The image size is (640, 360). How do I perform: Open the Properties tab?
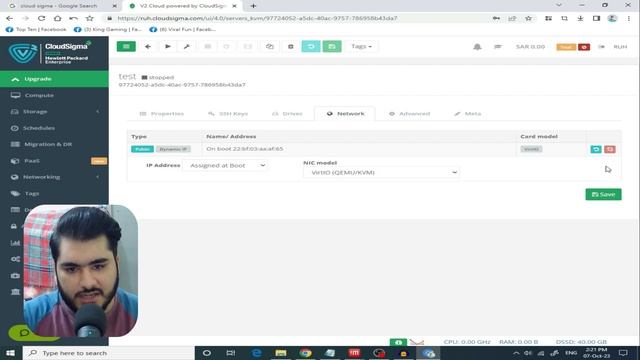pyautogui.click(x=162, y=114)
